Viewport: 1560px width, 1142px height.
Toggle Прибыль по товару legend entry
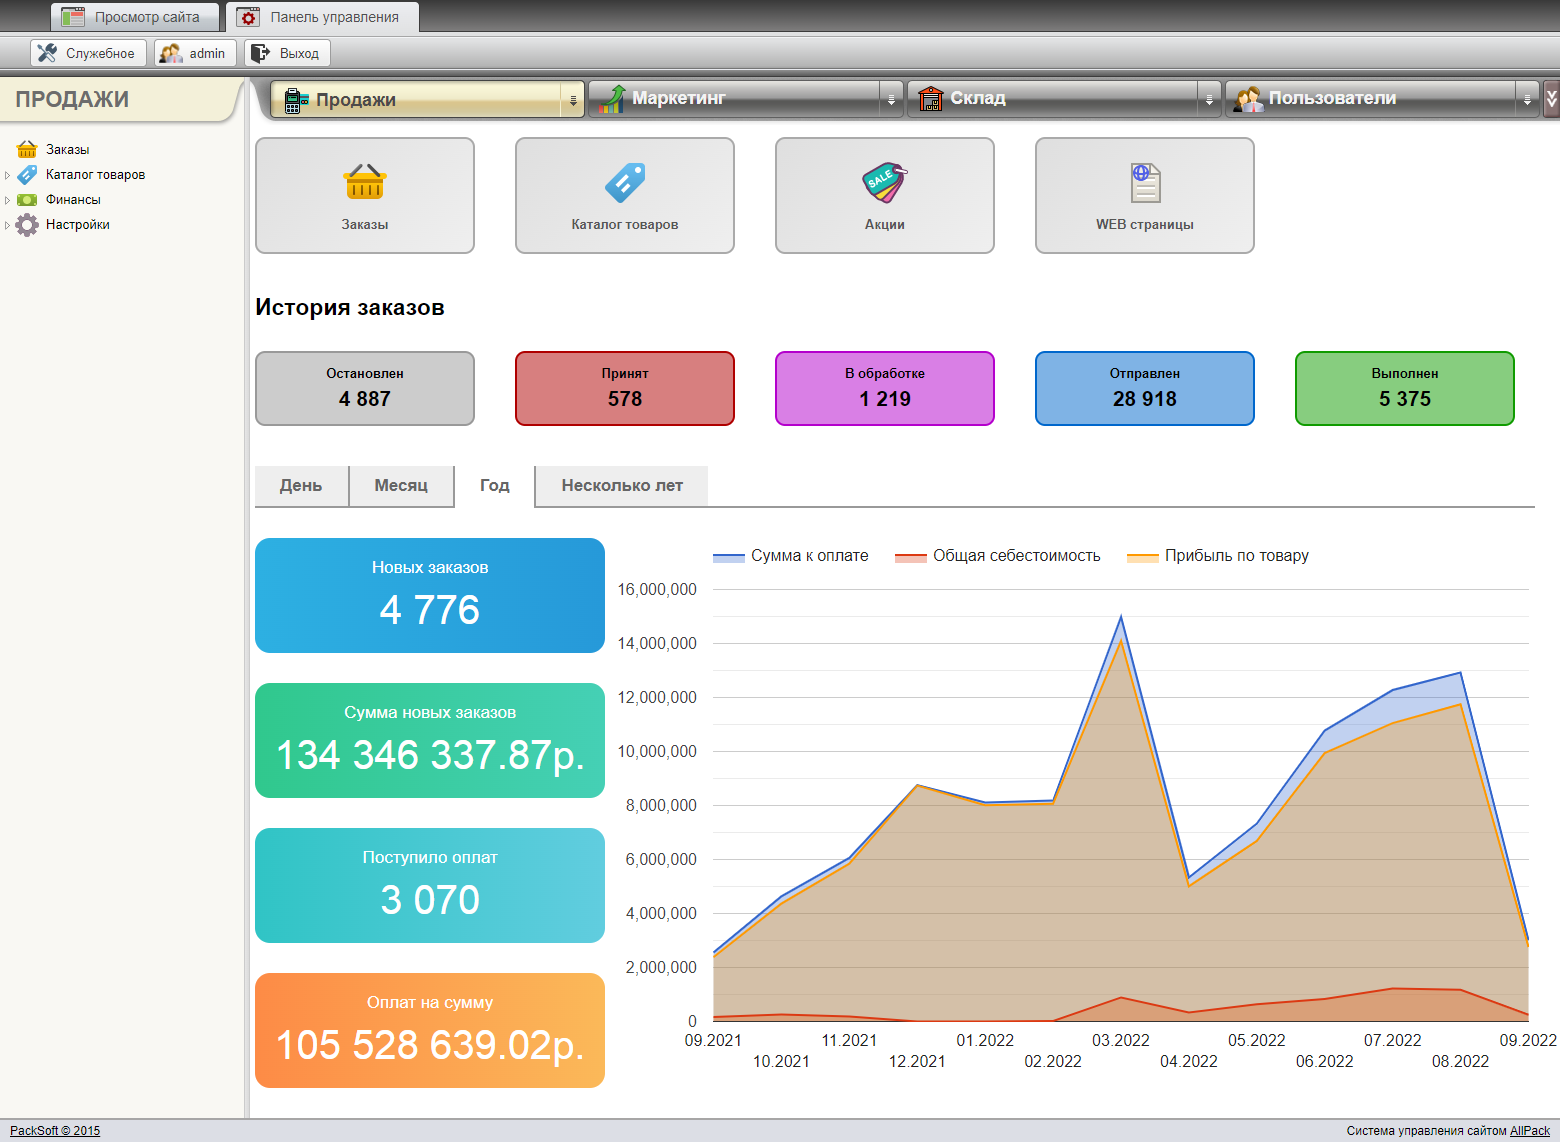click(1218, 556)
